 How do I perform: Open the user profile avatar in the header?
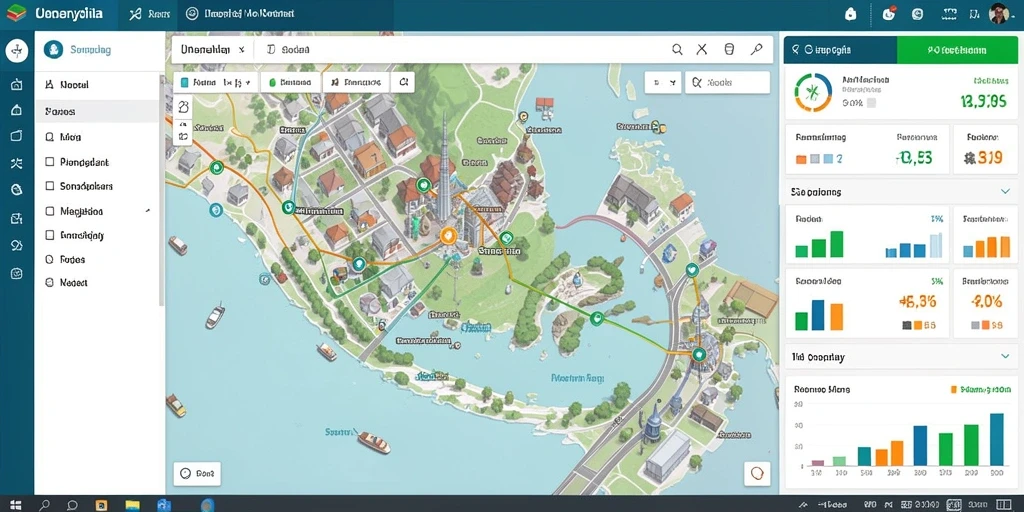coord(999,14)
